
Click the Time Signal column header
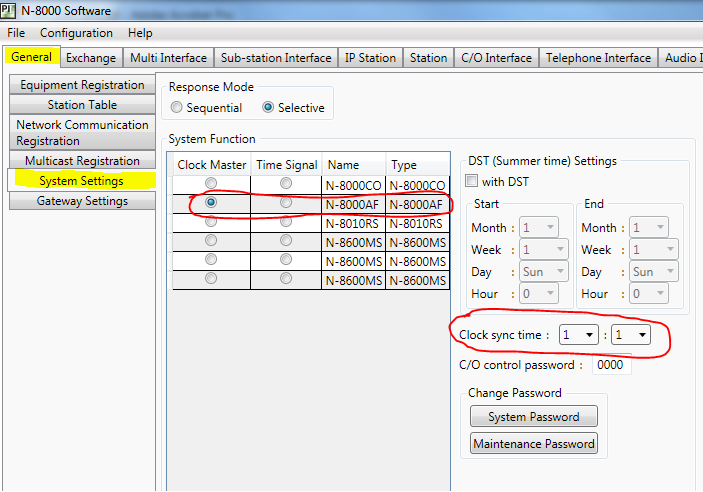tap(286, 165)
